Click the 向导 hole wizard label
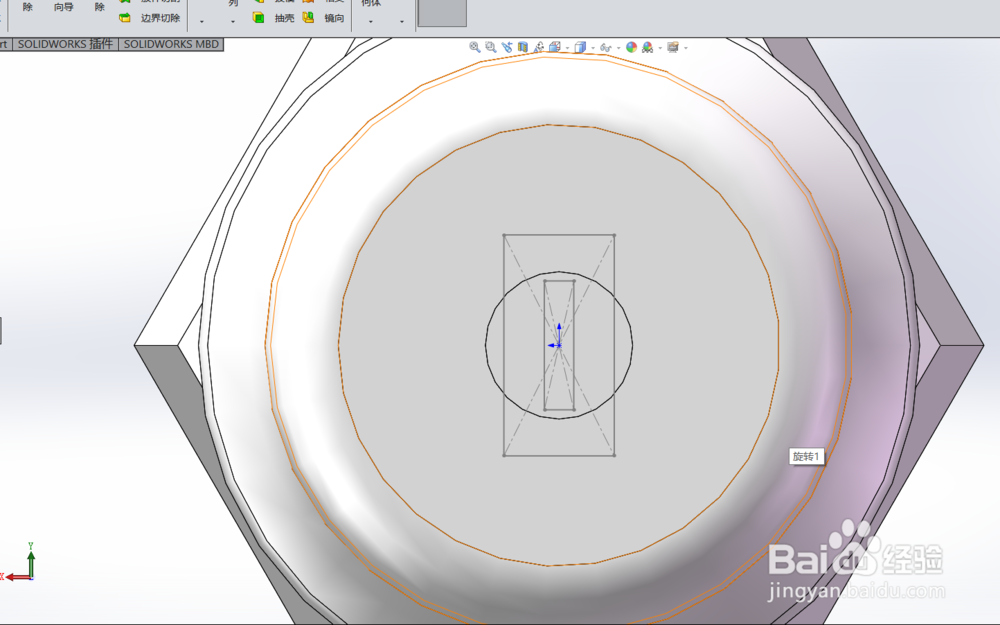Screen dimensions: 1000x625 pyautogui.click(x=64, y=7)
